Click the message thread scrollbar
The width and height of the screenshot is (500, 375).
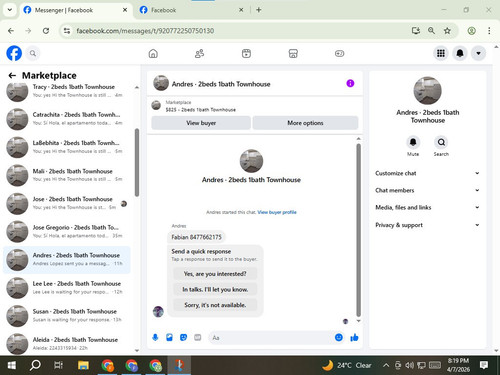click(358, 230)
